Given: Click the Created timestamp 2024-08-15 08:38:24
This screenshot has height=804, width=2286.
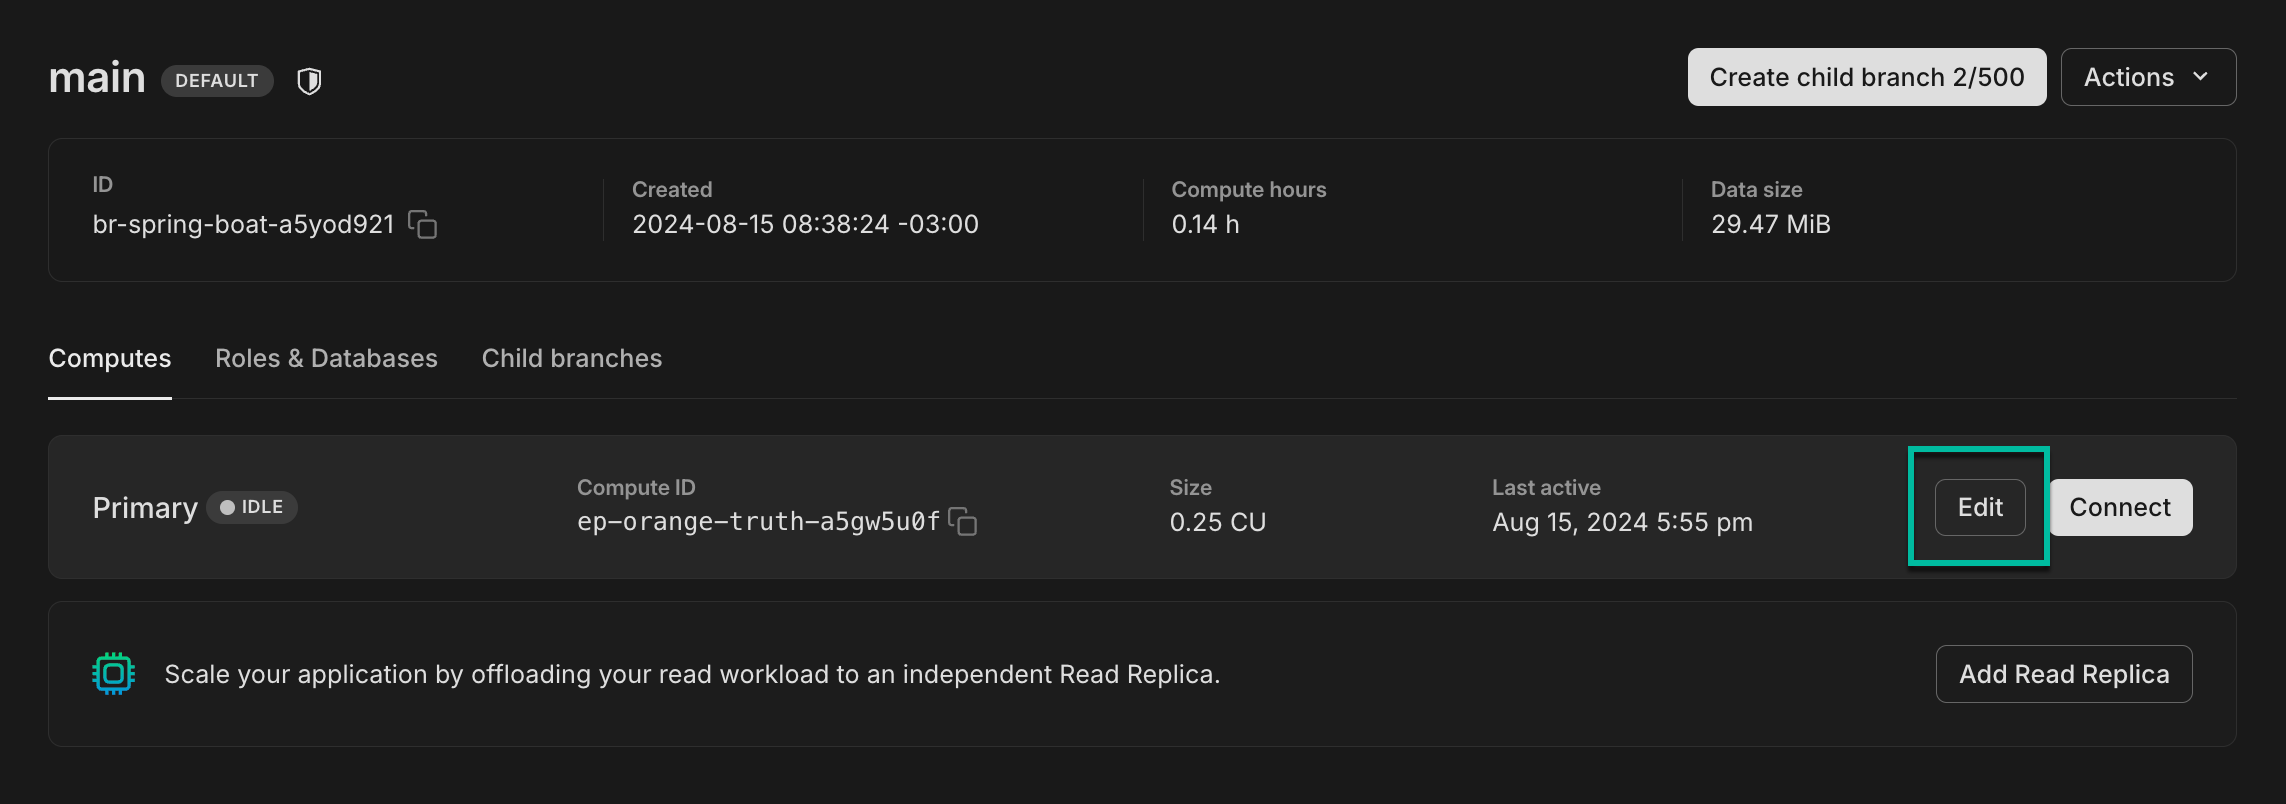Looking at the screenshot, I should tap(805, 225).
